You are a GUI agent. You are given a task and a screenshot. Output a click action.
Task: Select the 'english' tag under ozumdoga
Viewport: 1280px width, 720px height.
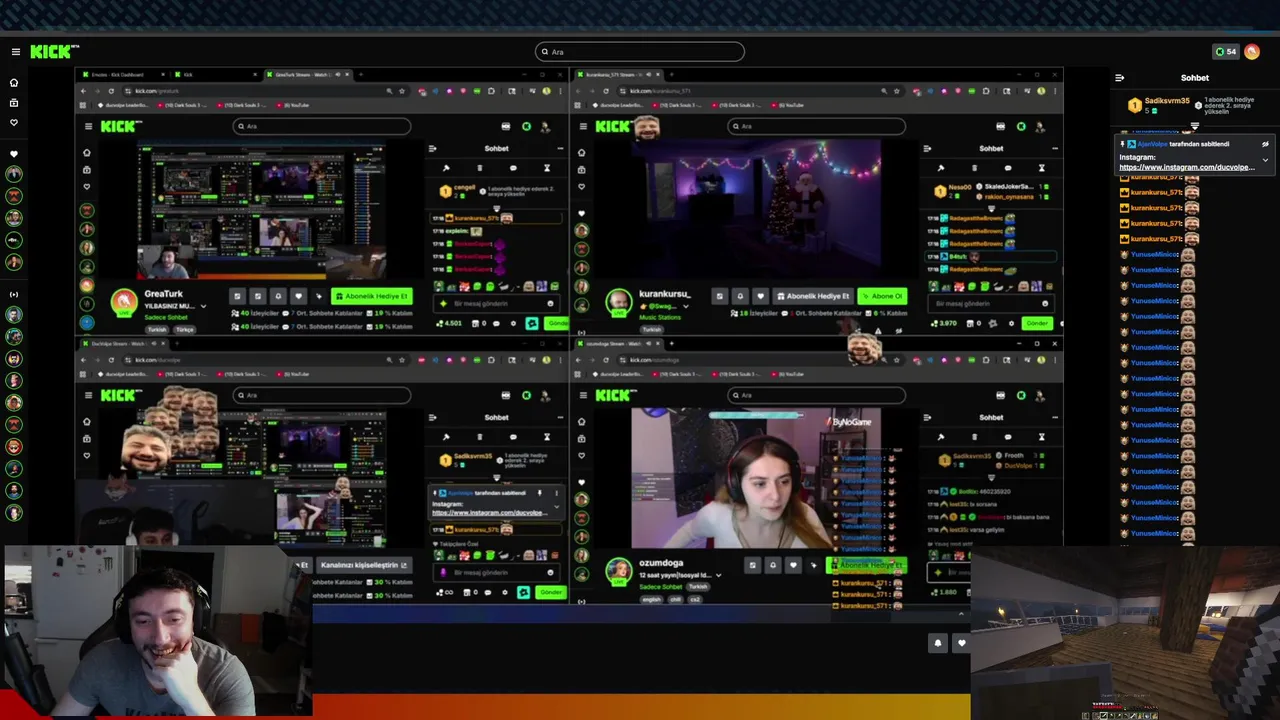[x=652, y=600]
